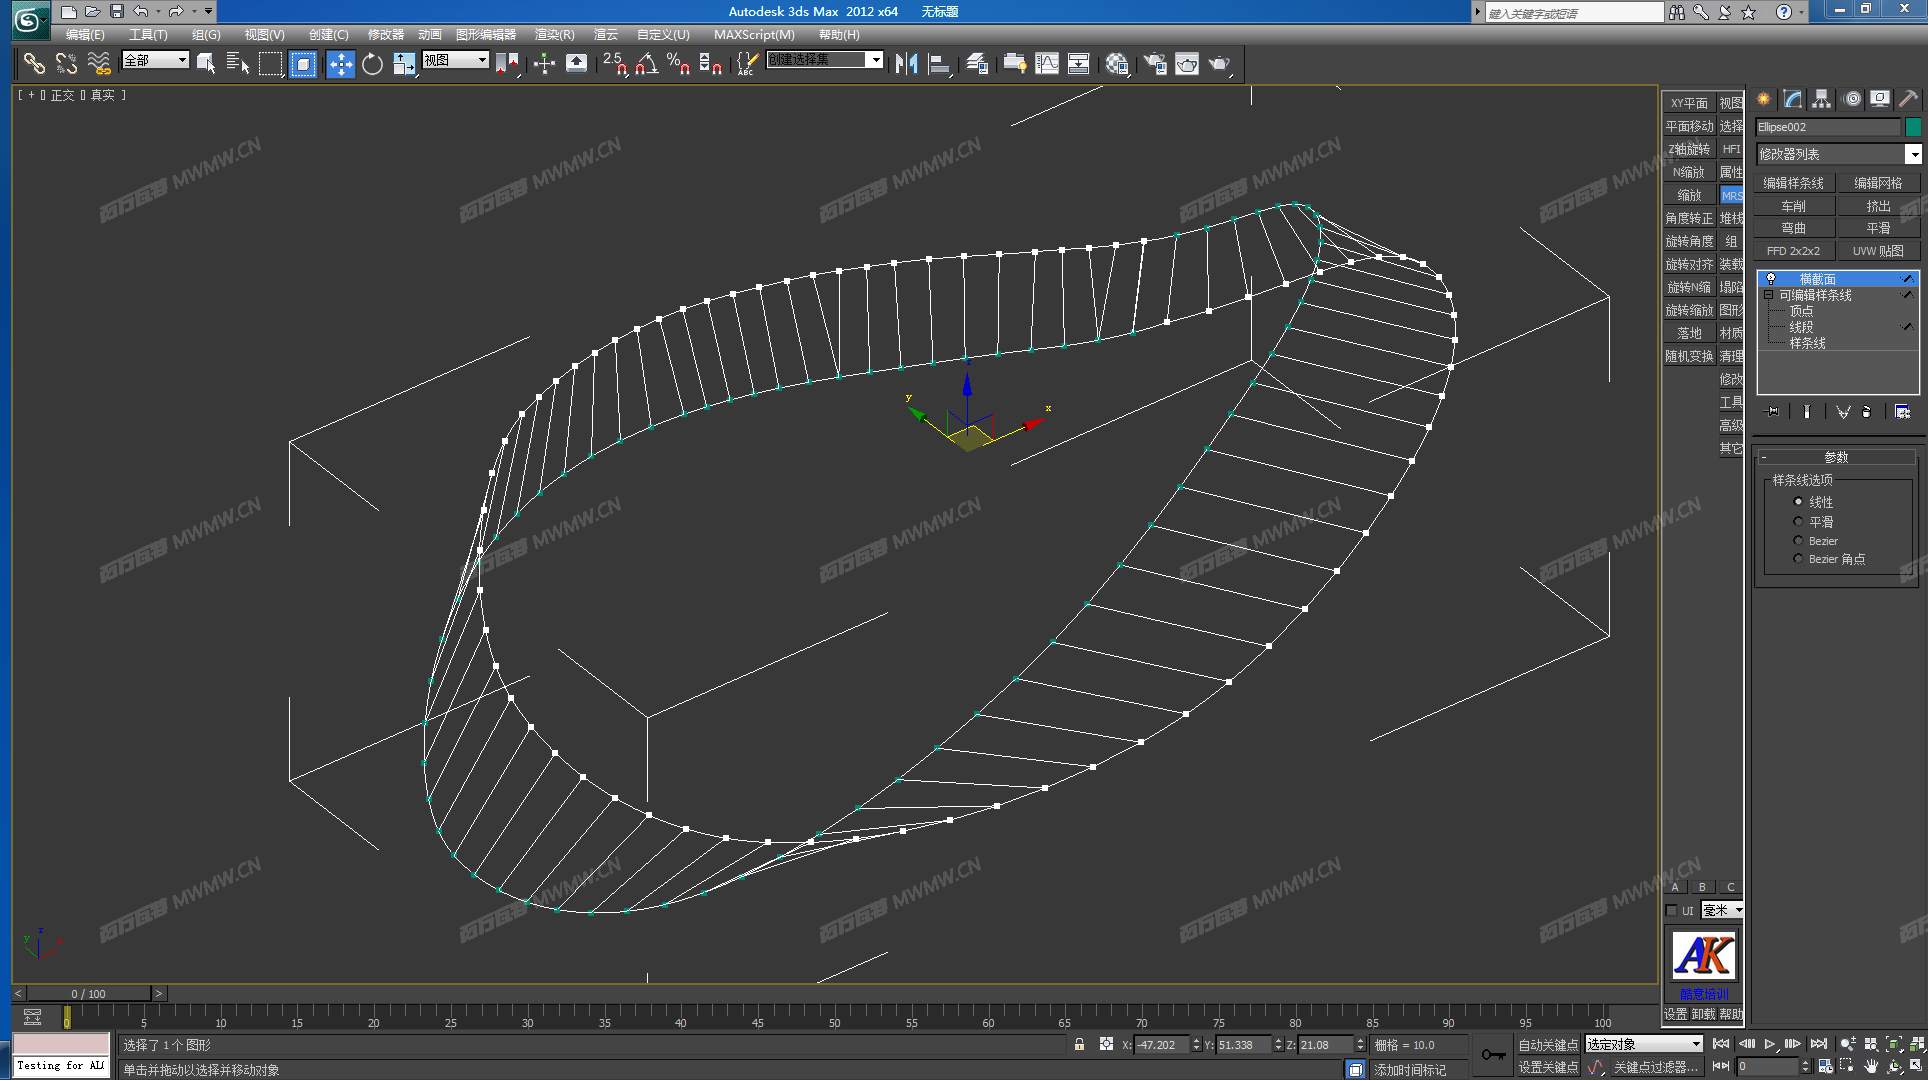Click the Select and Link chain icon

tap(34, 63)
